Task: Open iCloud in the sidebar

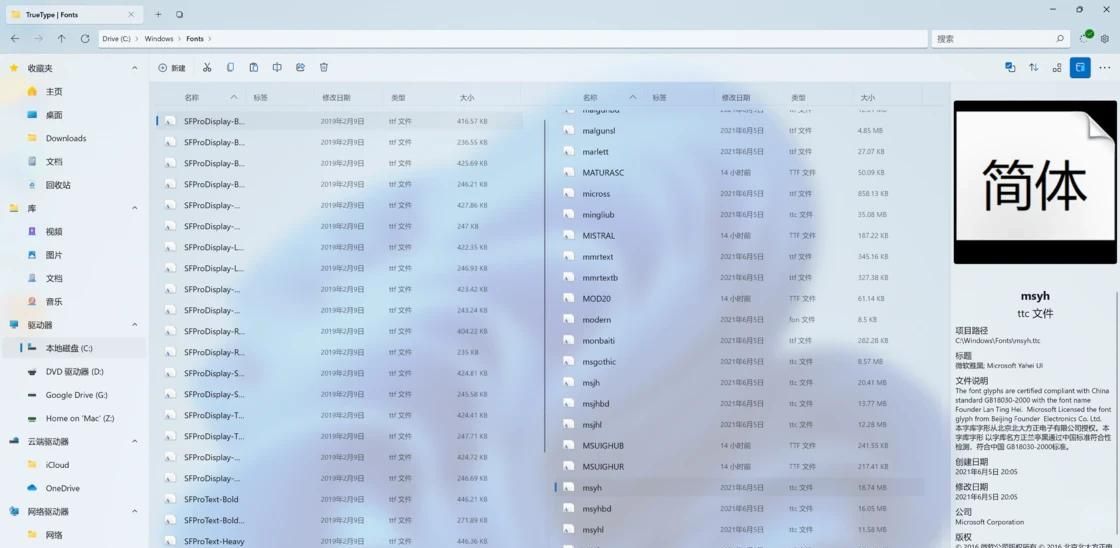Action: click(x=75, y=464)
